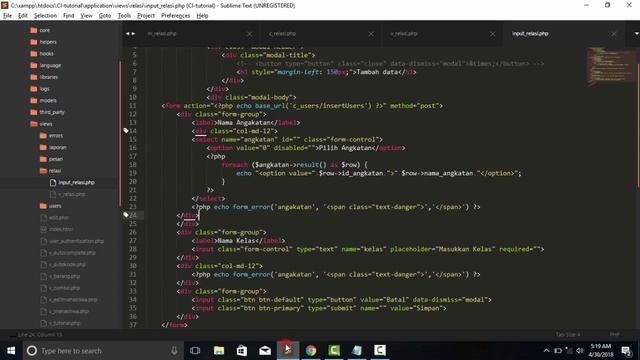Open the helpers folder

tap(43, 42)
